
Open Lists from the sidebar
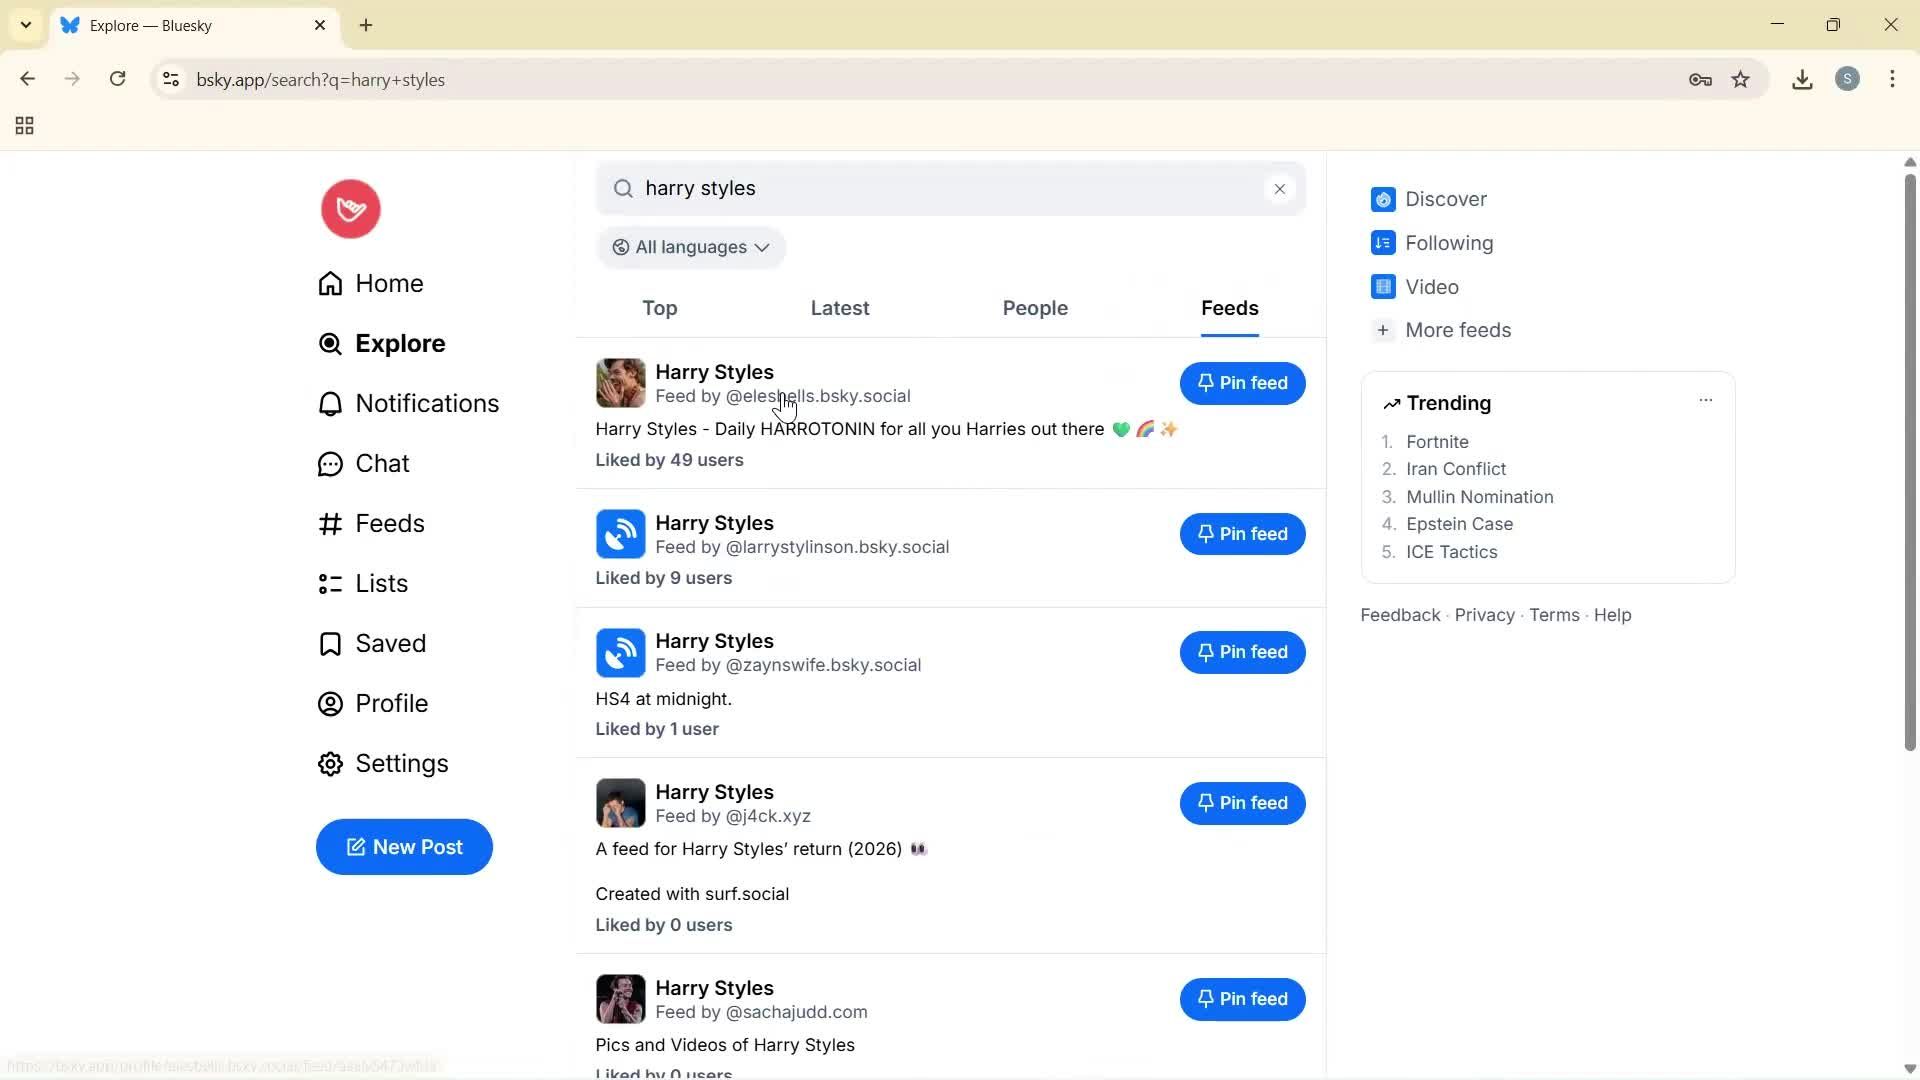click(381, 583)
